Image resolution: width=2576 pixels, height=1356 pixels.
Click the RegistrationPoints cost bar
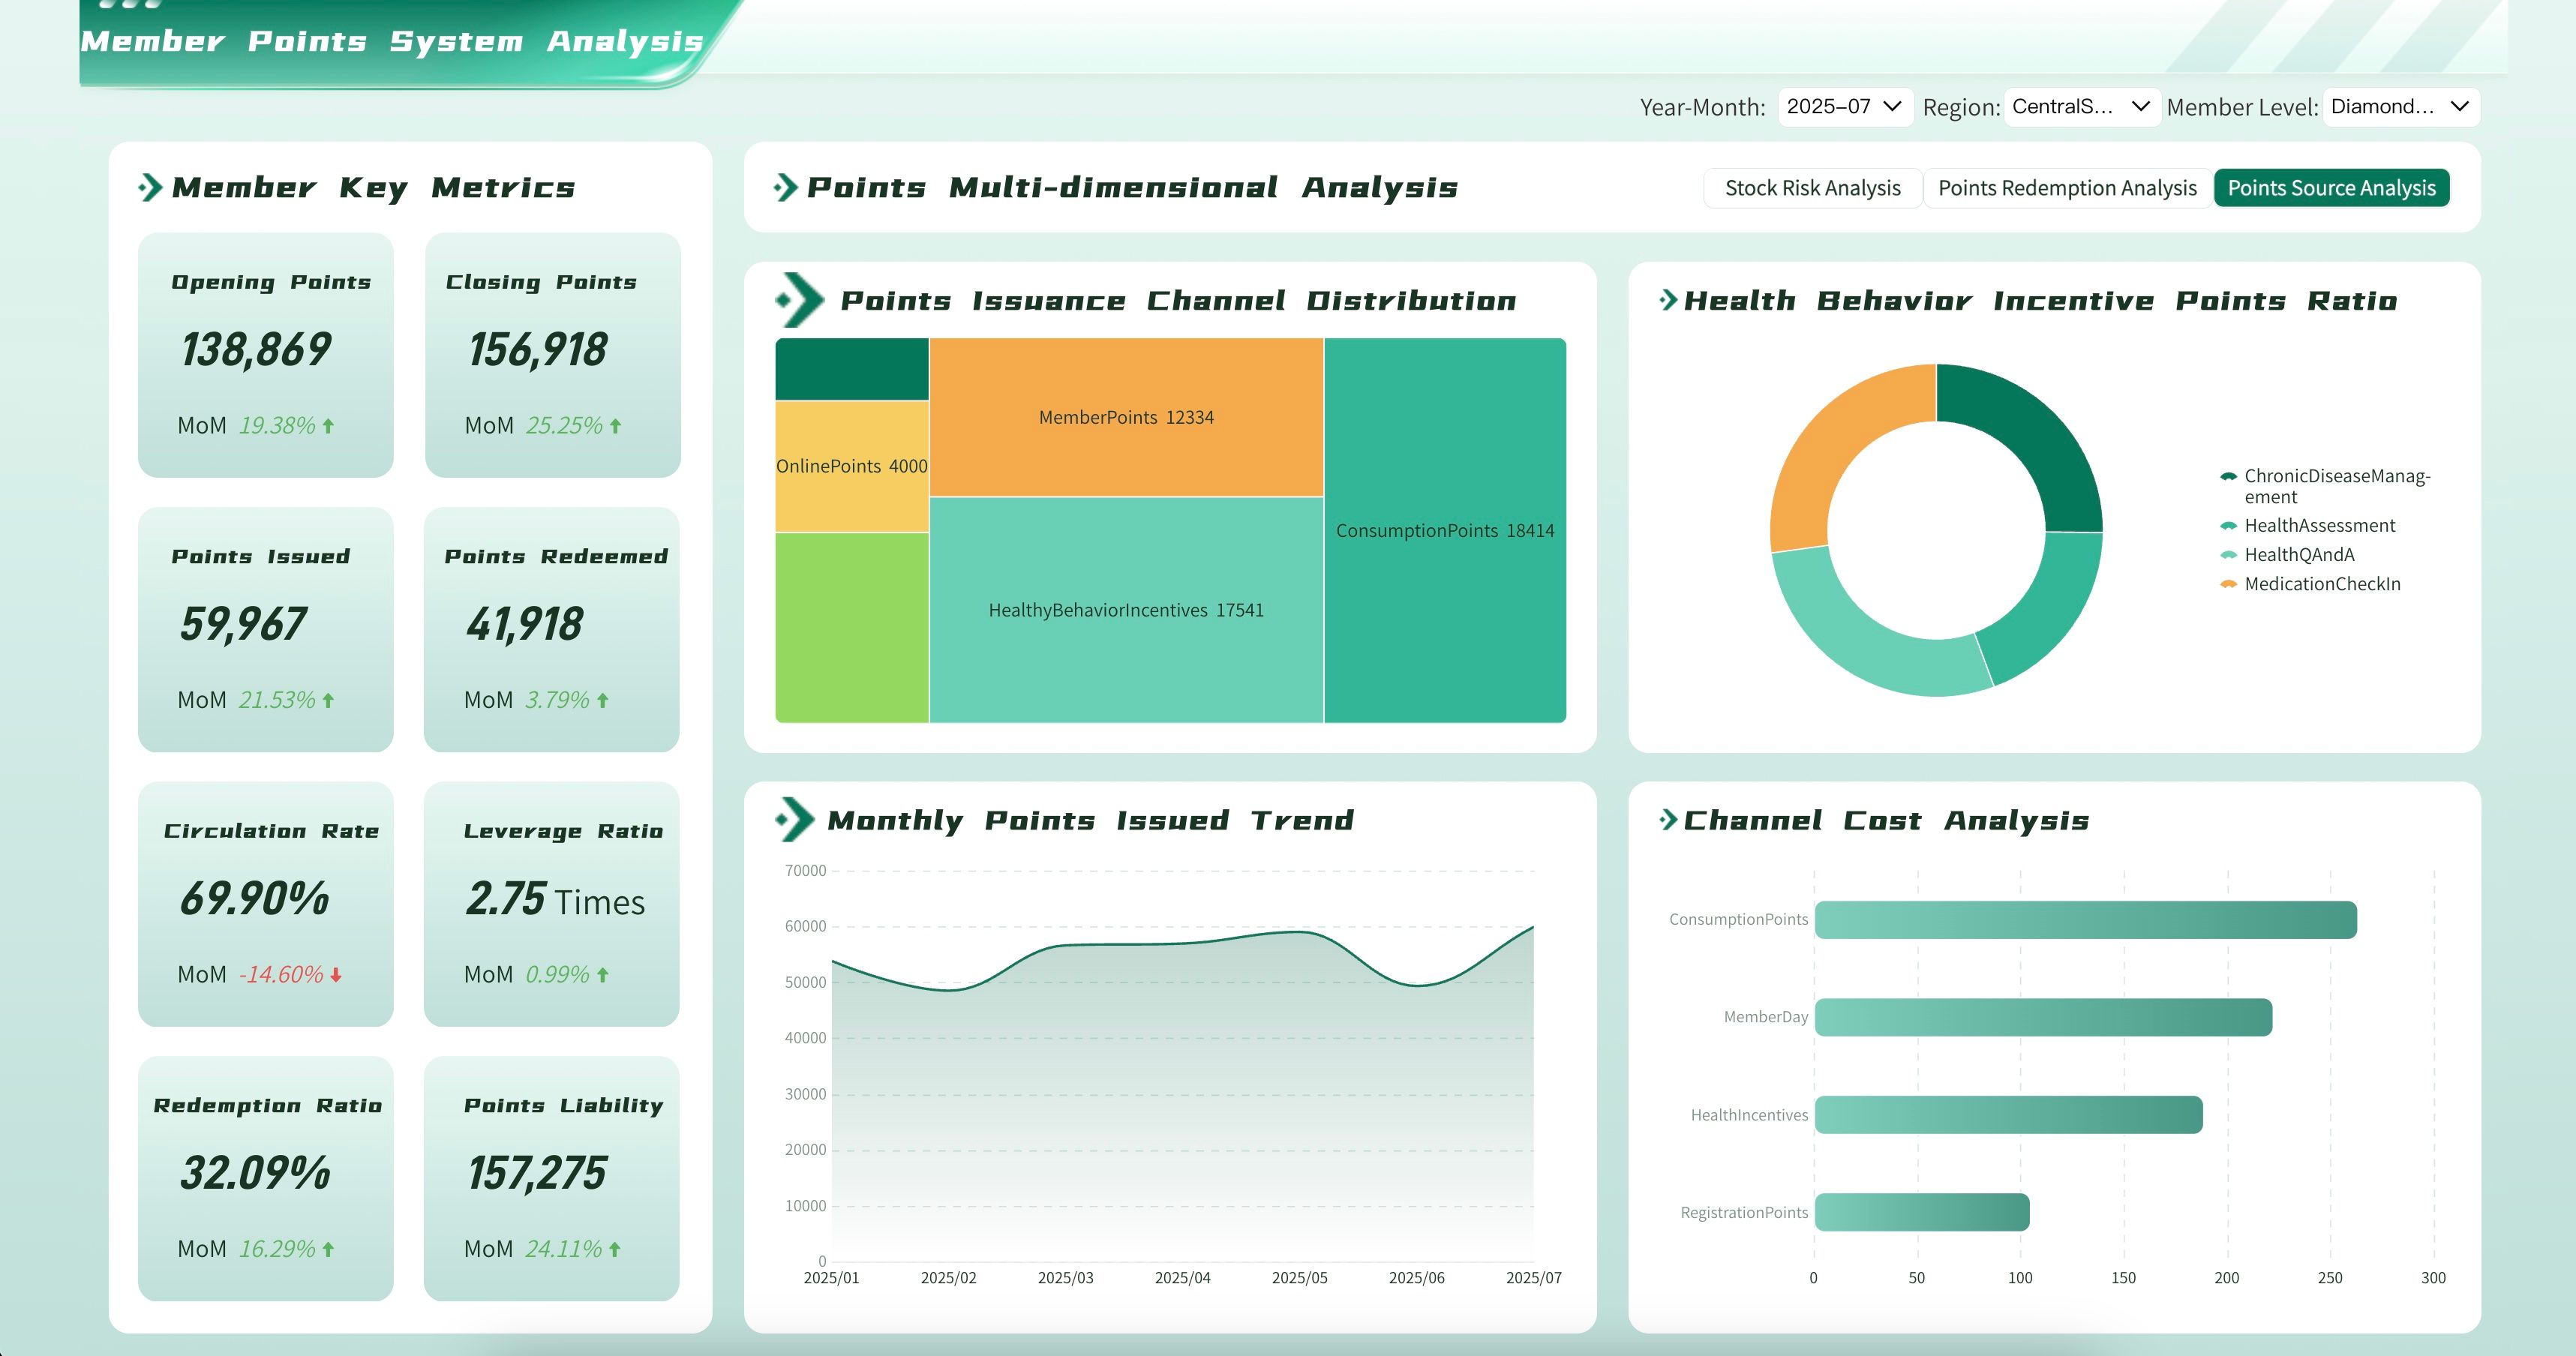tap(1922, 1212)
